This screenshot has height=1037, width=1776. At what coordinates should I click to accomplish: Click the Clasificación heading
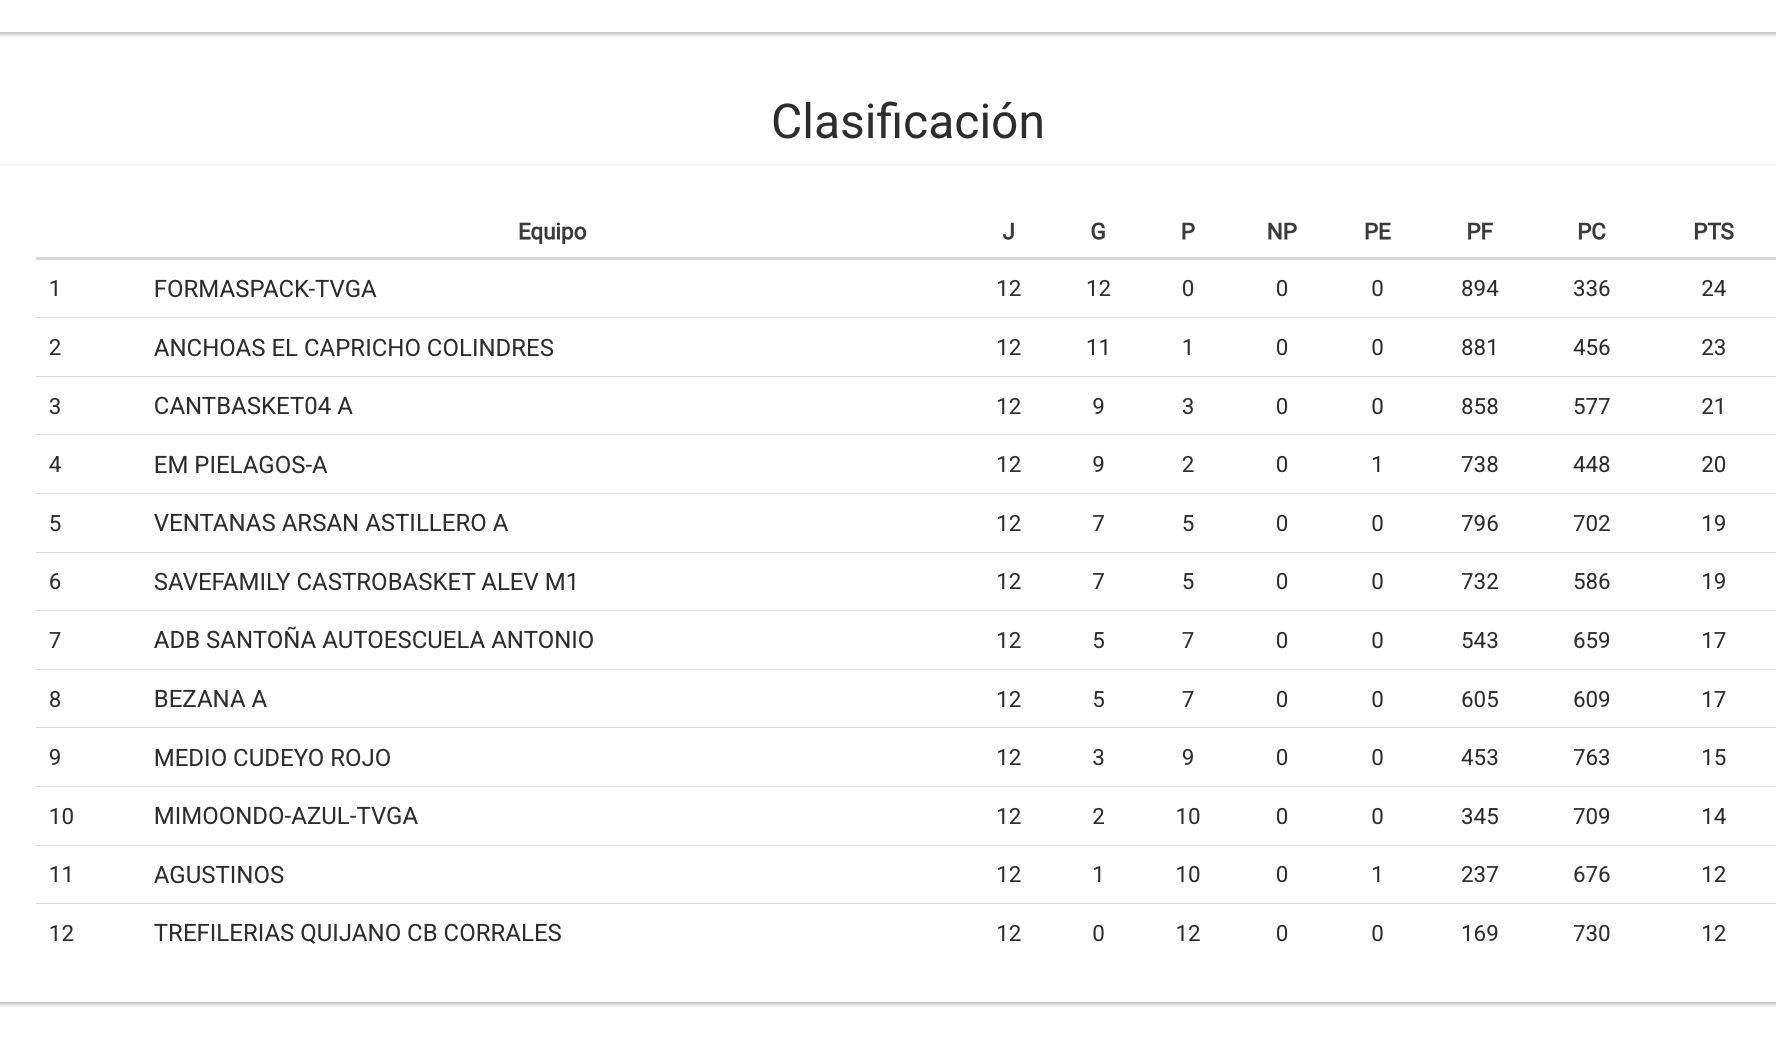pos(907,122)
